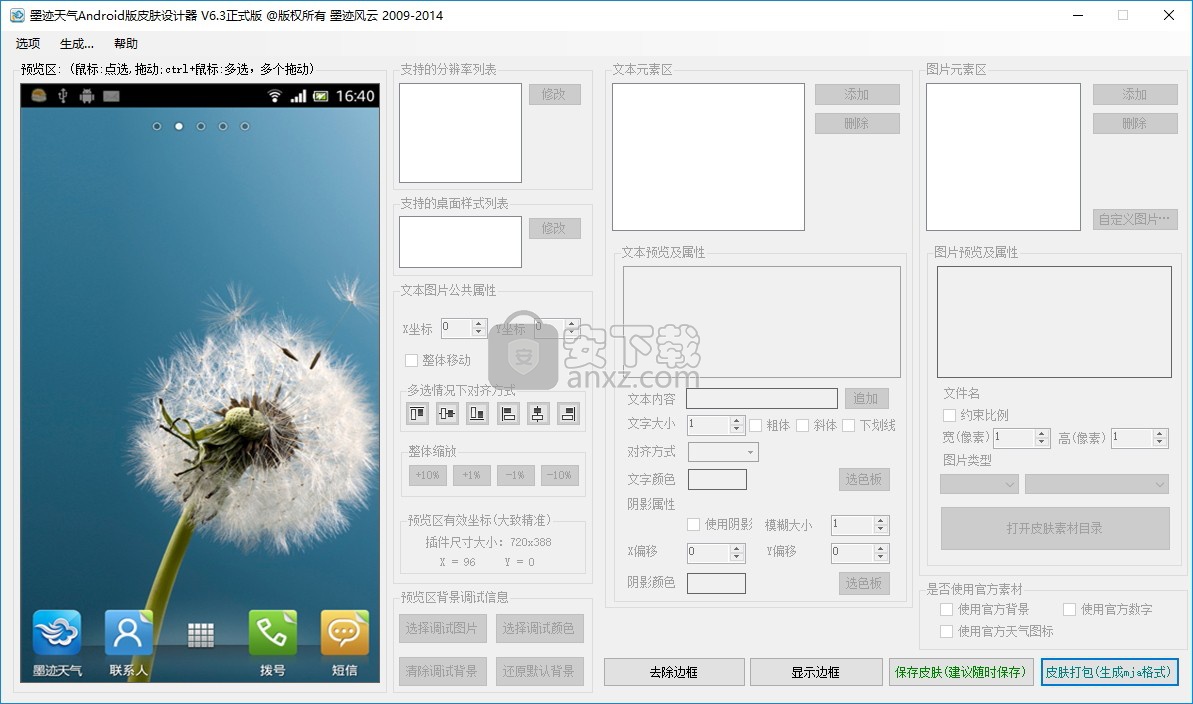Image resolution: width=1193 pixels, height=704 pixels.
Task: Open the 生成... menu
Action: pyautogui.click(x=77, y=44)
